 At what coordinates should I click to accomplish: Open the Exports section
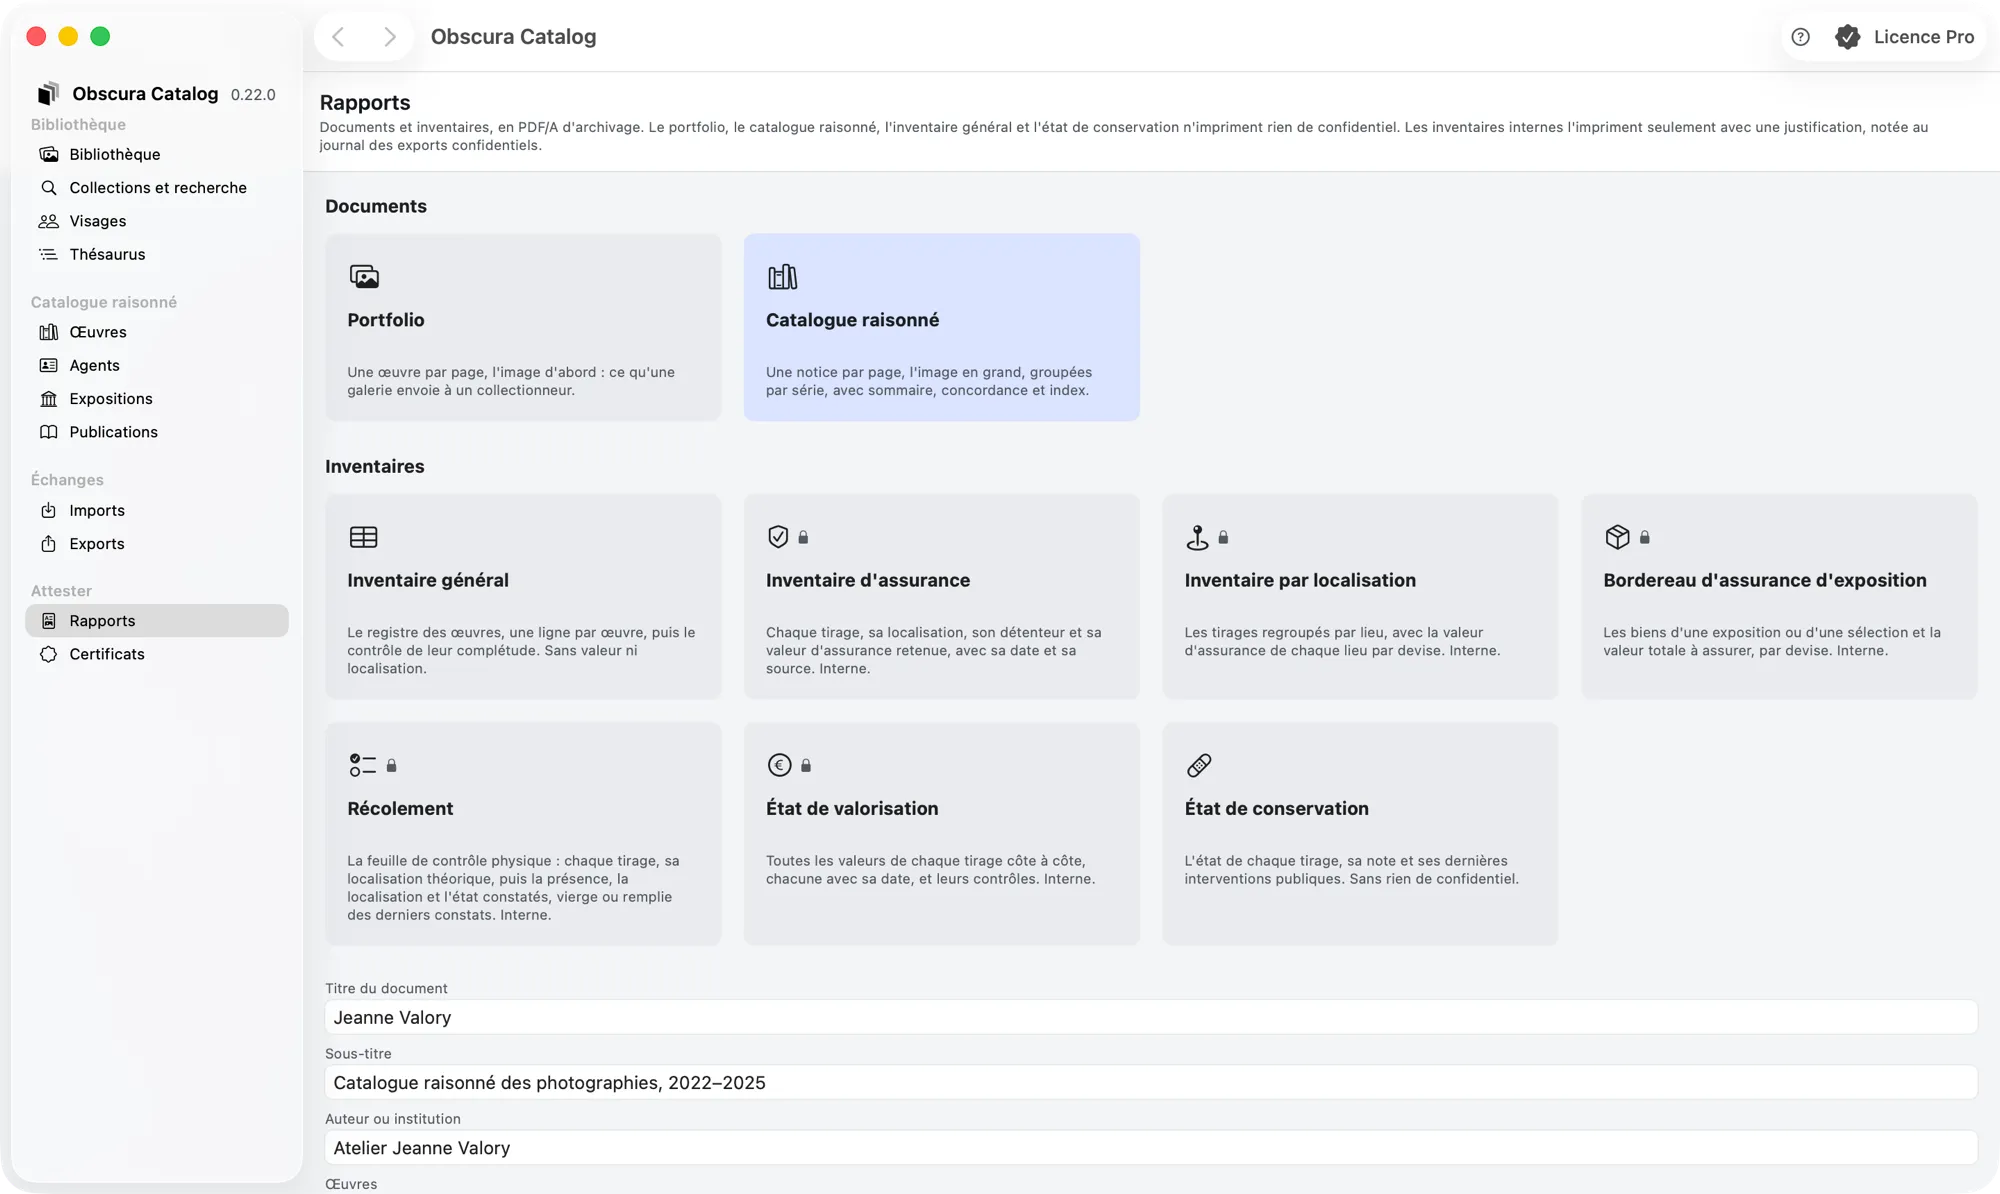(x=157, y=543)
